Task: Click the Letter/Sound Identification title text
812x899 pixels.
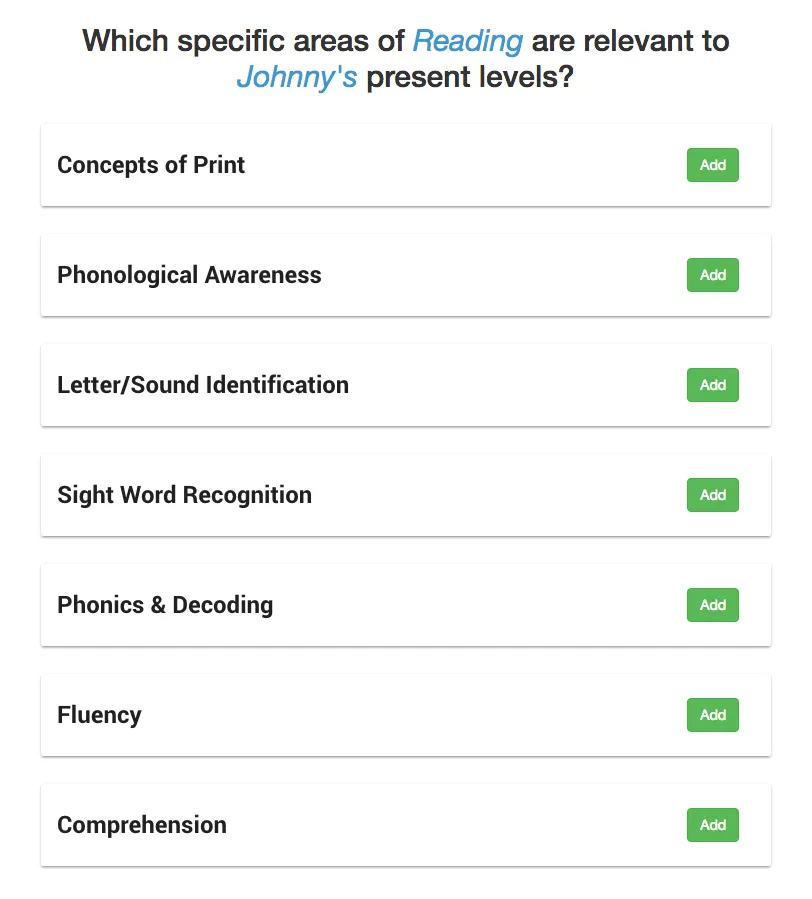Action: [x=203, y=385]
